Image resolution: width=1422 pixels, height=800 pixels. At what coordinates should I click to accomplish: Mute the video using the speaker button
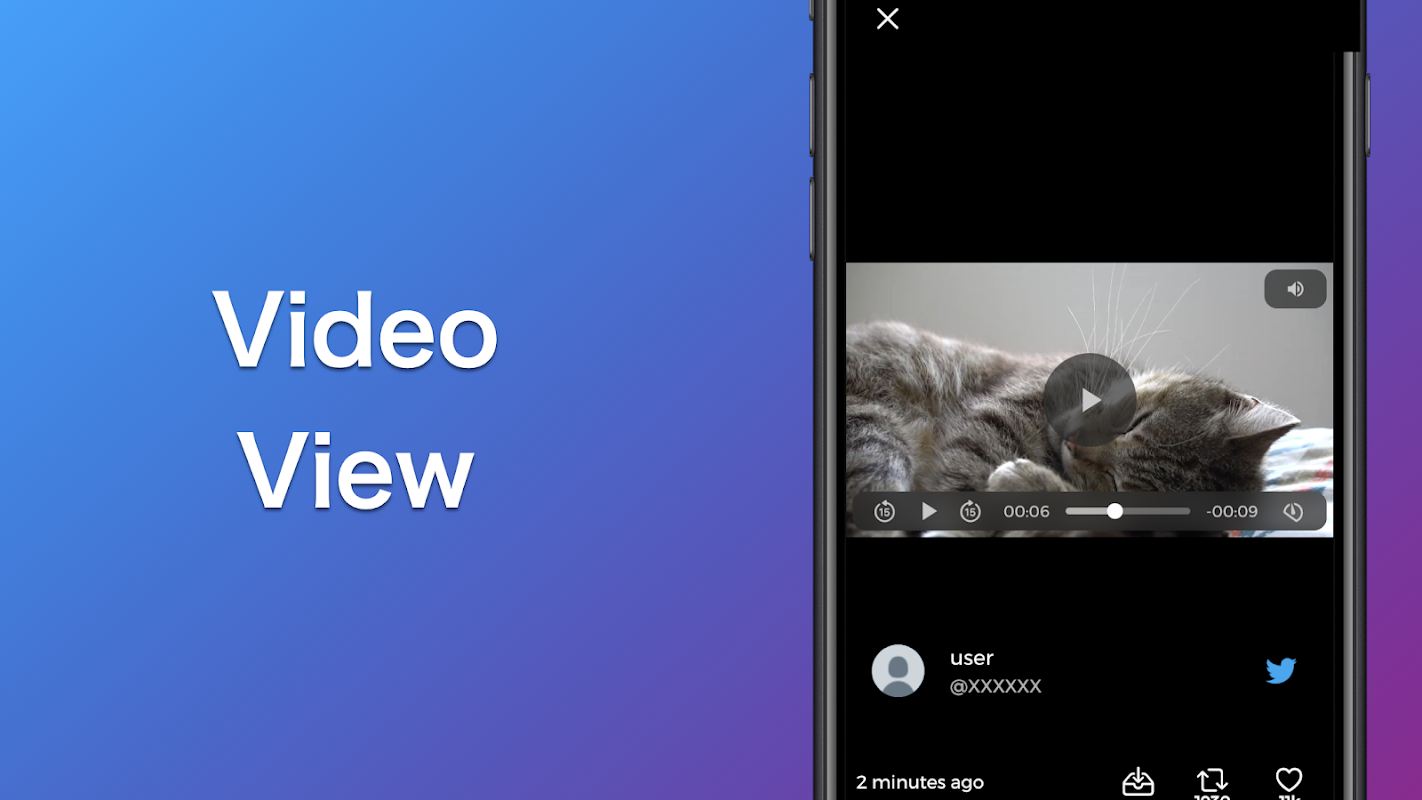coord(1295,289)
